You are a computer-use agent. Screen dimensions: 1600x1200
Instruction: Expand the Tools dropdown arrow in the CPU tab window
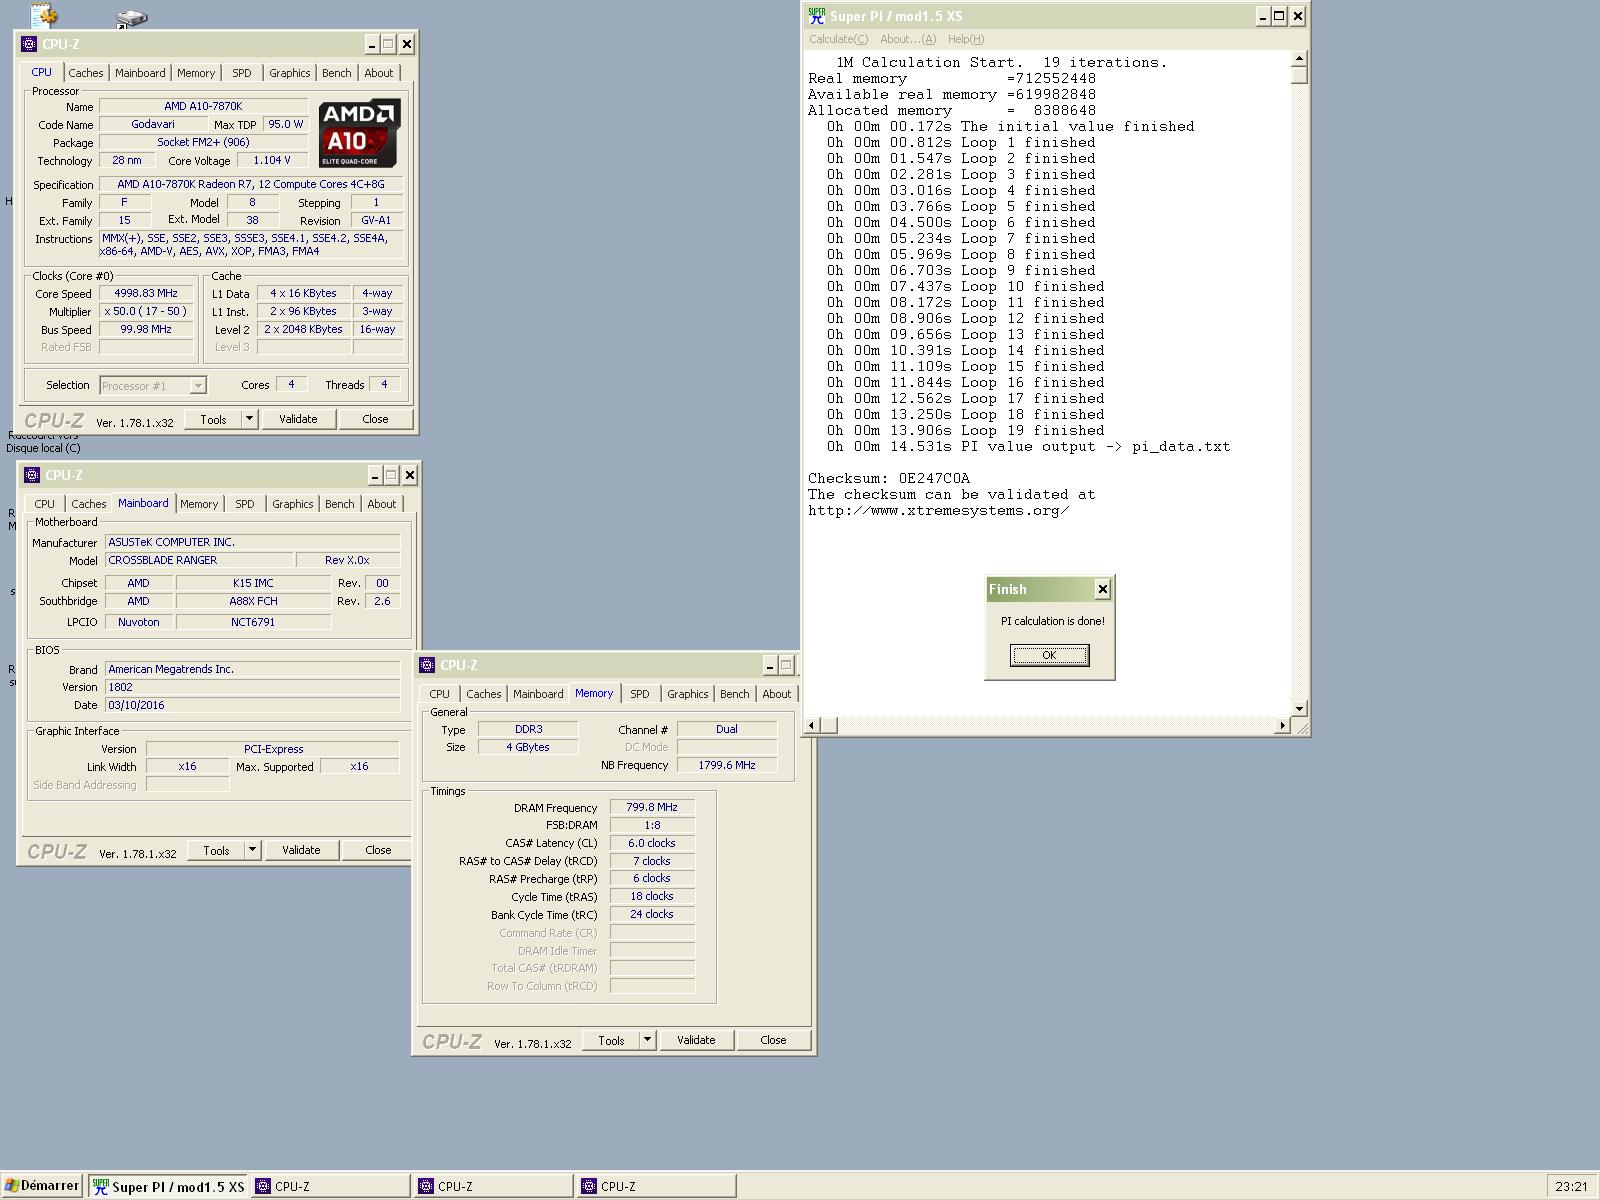click(250, 419)
